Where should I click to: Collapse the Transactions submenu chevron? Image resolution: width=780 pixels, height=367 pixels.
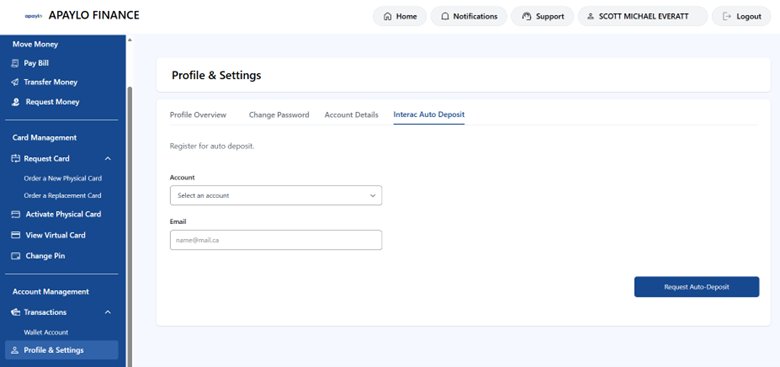(107, 312)
